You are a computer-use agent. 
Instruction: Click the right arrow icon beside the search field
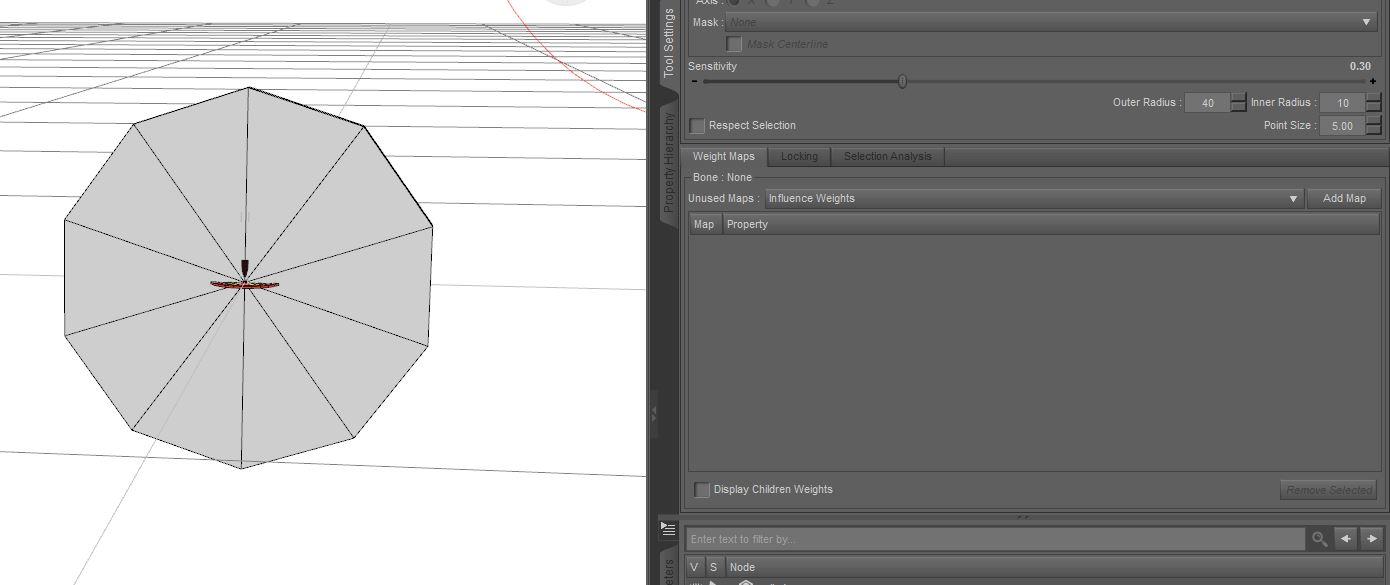click(1370, 539)
